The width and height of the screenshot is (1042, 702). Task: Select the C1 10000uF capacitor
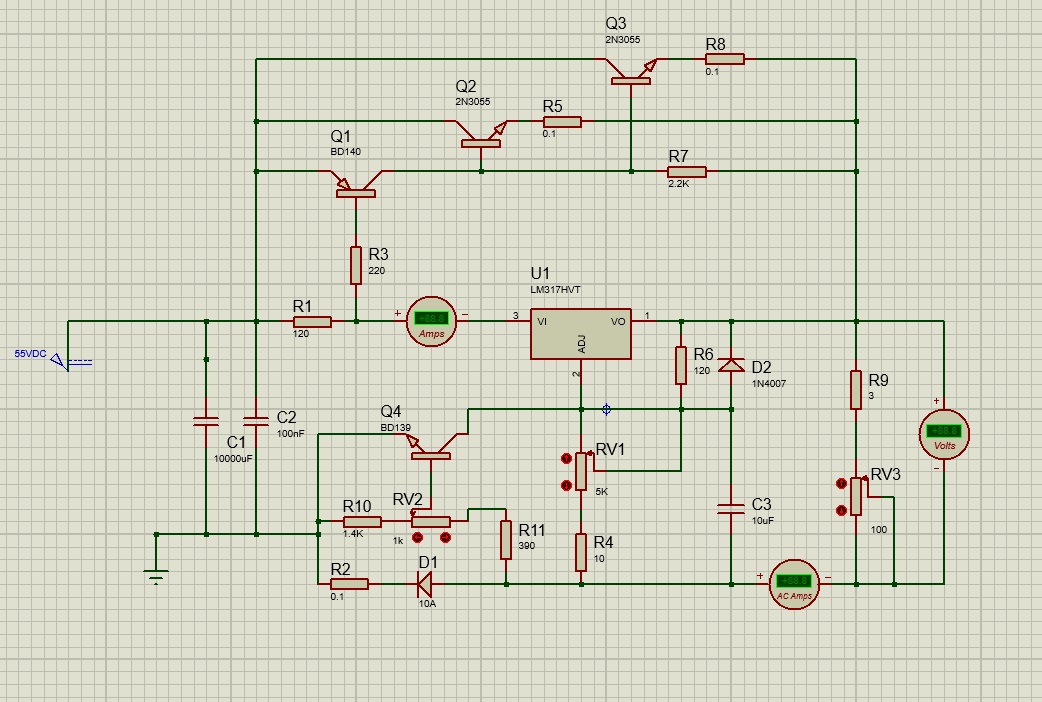pyautogui.click(x=206, y=423)
